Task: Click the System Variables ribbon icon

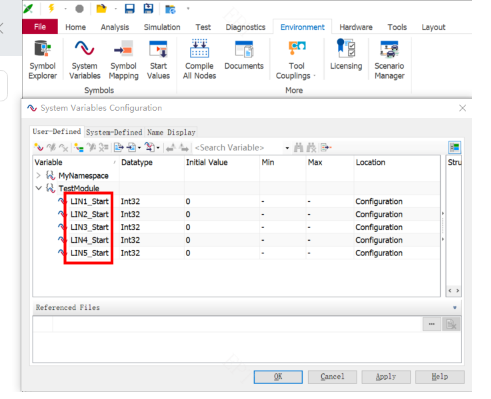Action: pyautogui.click(x=85, y=60)
